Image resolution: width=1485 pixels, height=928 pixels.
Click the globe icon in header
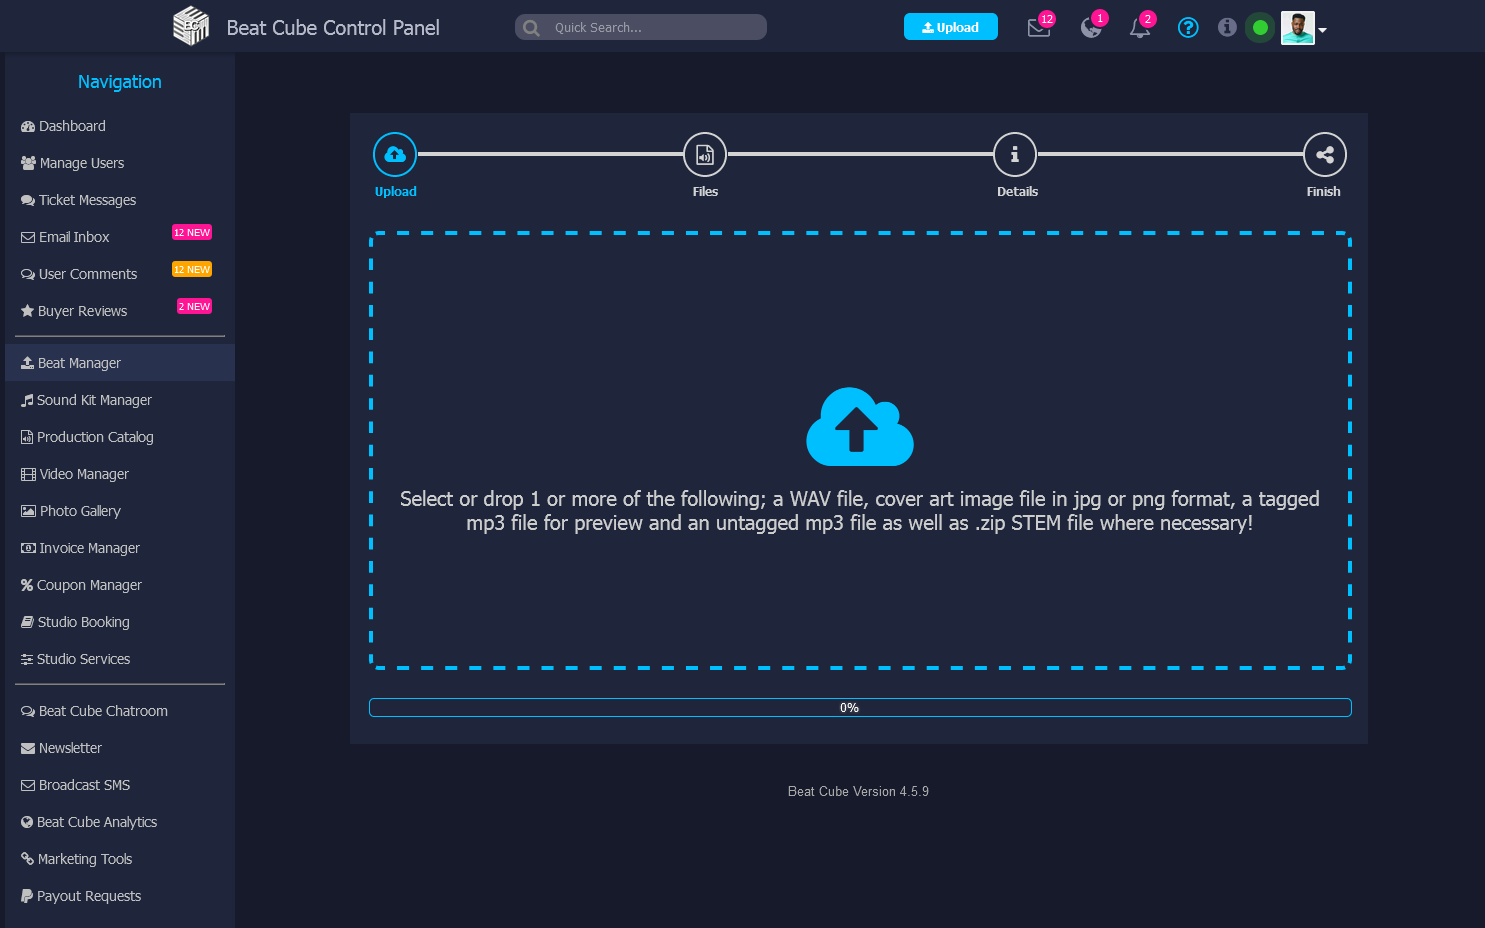point(1090,28)
